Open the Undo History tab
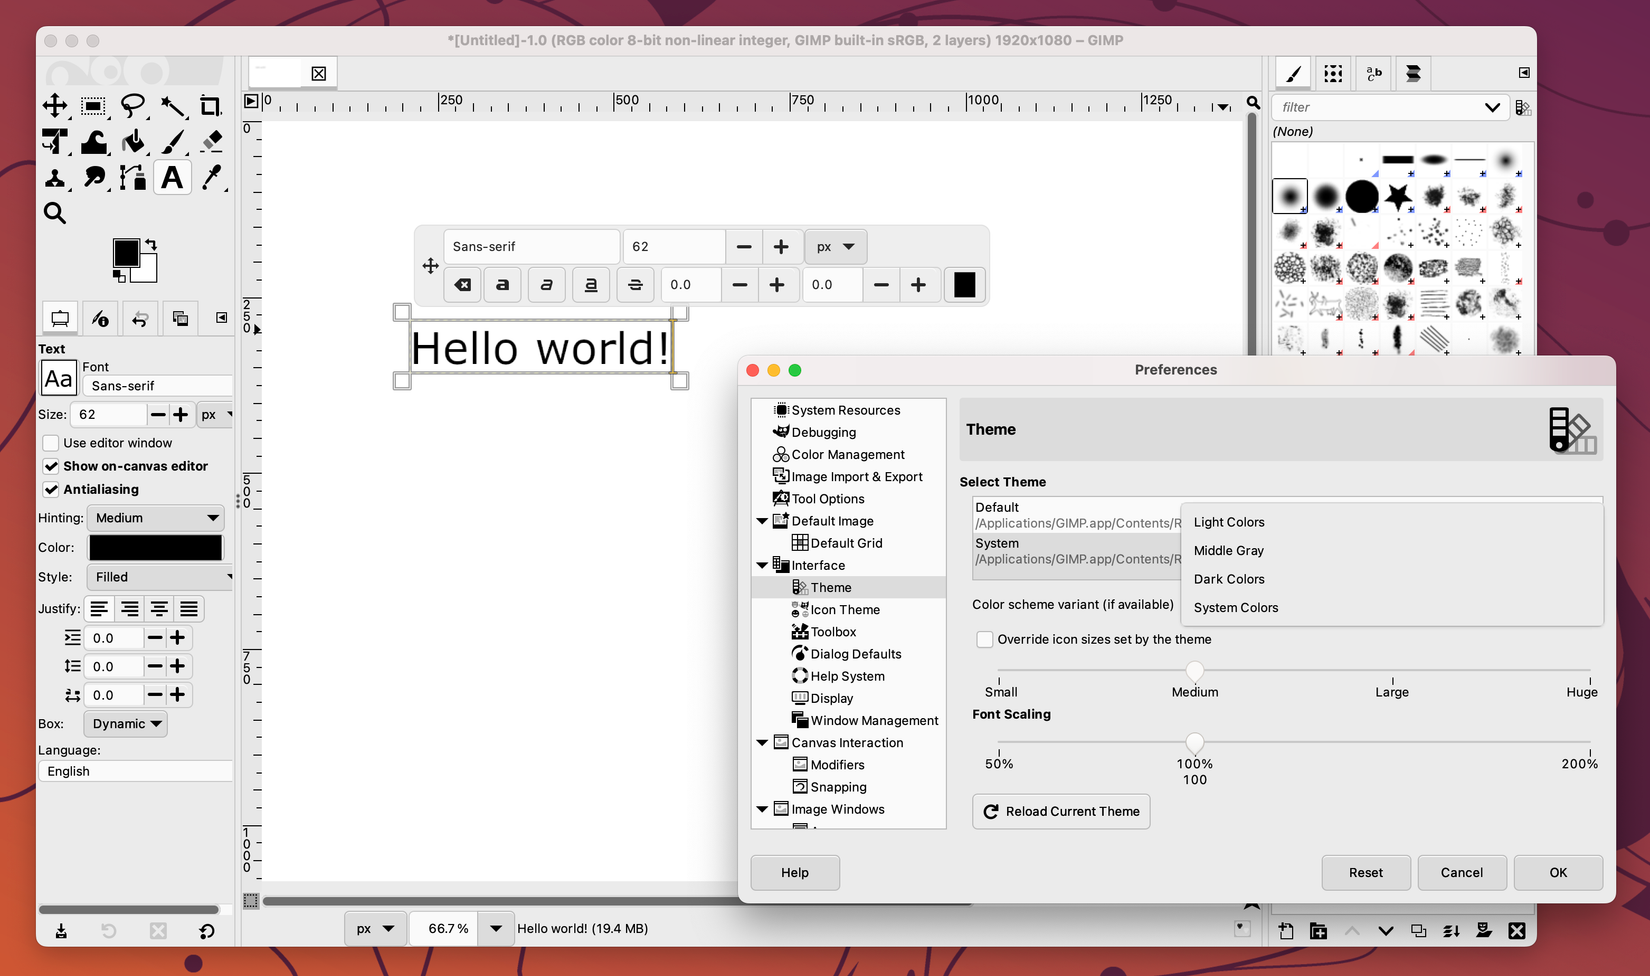The width and height of the screenshot is (1650, 976). [140, 318]
